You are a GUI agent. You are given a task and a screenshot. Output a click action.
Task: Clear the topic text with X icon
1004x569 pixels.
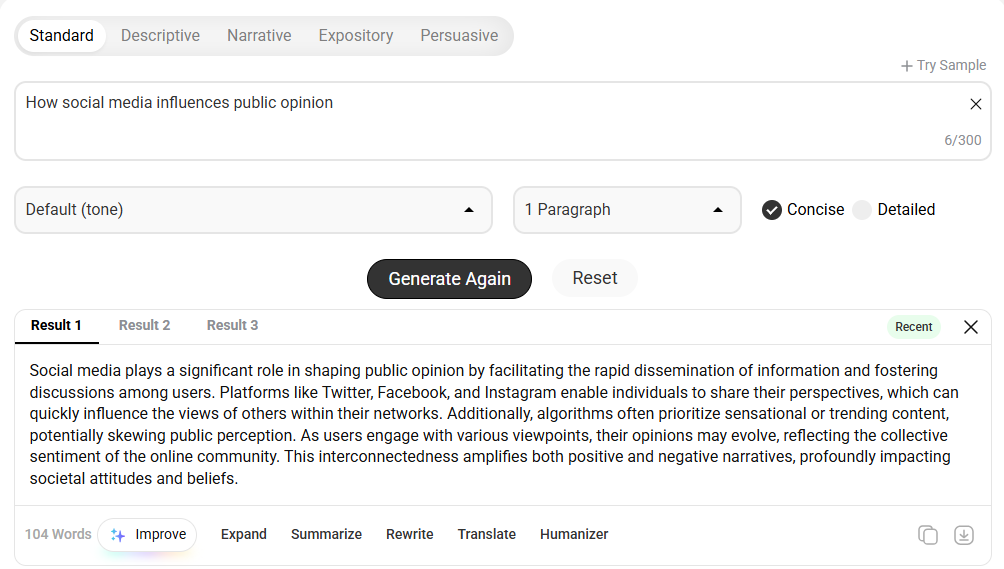[975, 104]
